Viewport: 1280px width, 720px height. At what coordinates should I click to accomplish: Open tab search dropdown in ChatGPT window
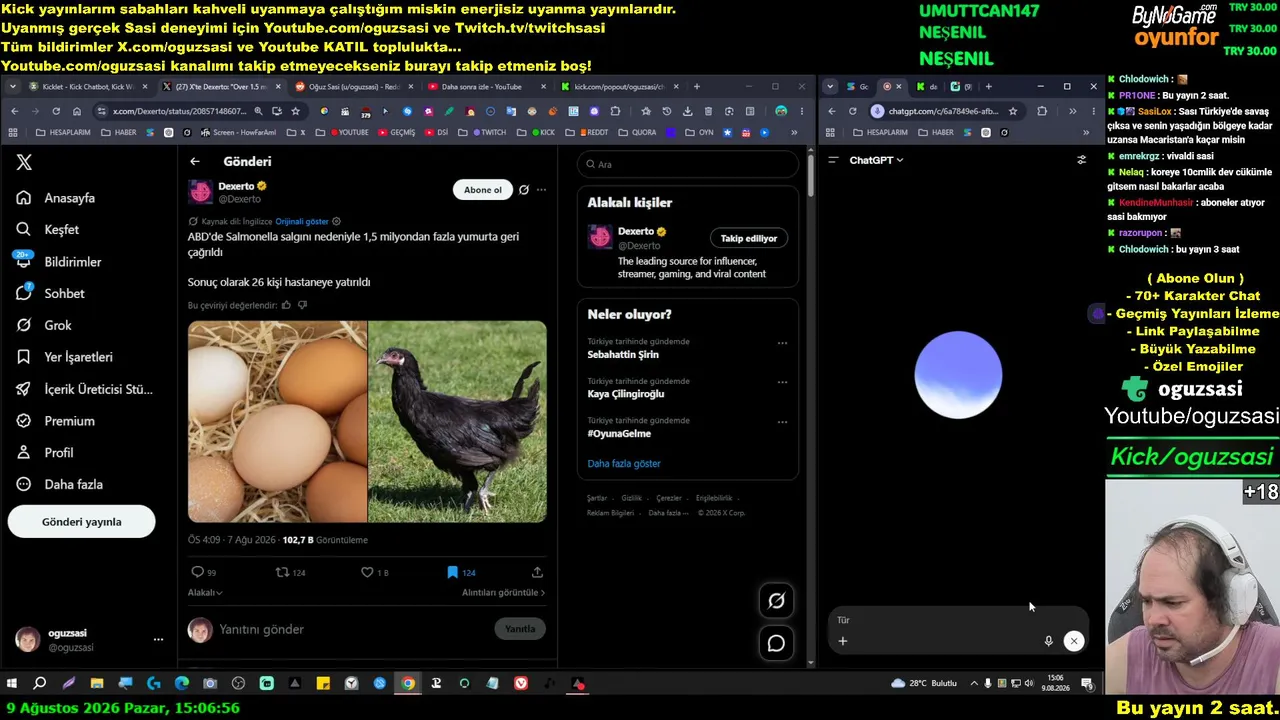(x=830, y=87)
